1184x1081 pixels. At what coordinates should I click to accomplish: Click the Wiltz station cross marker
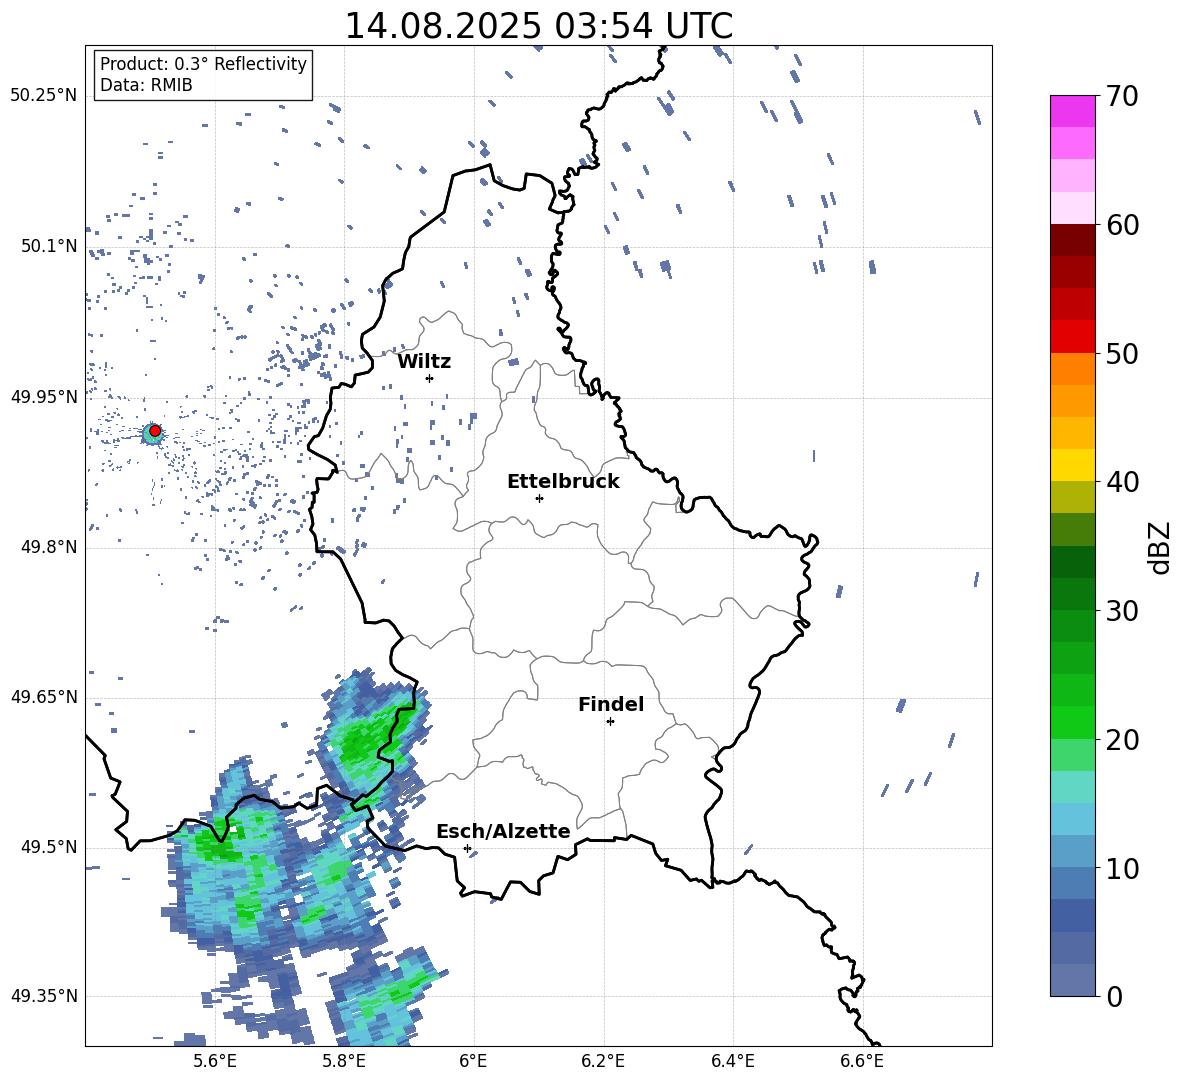[430, 378]
